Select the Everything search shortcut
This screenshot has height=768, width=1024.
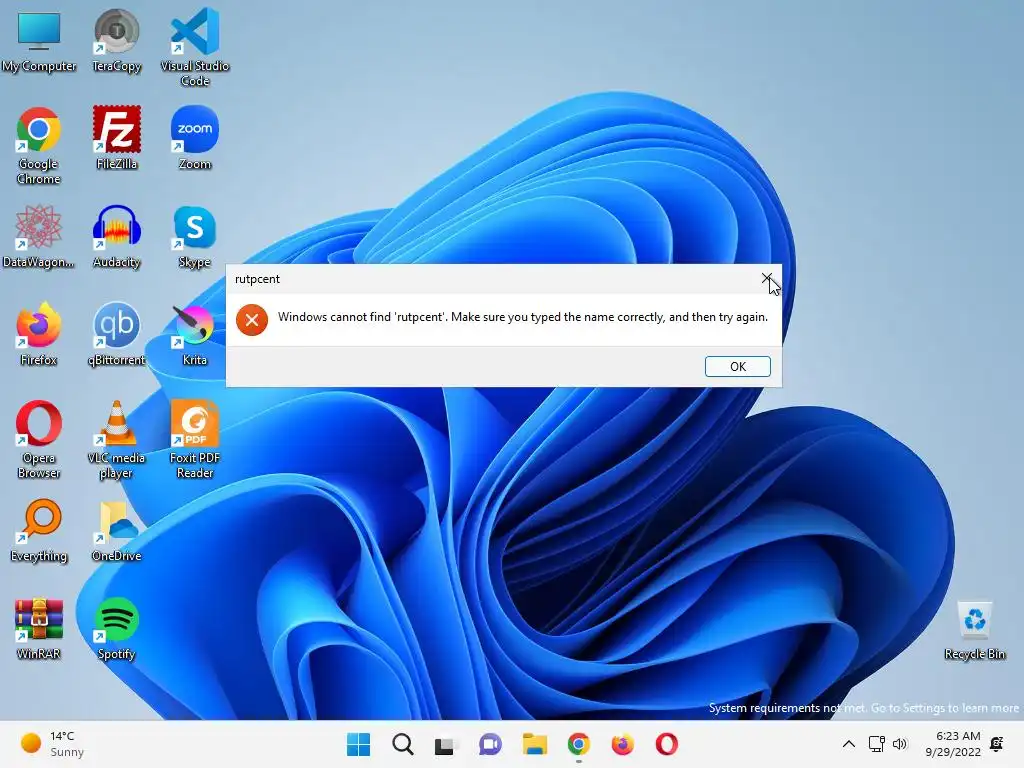[39, 530]
